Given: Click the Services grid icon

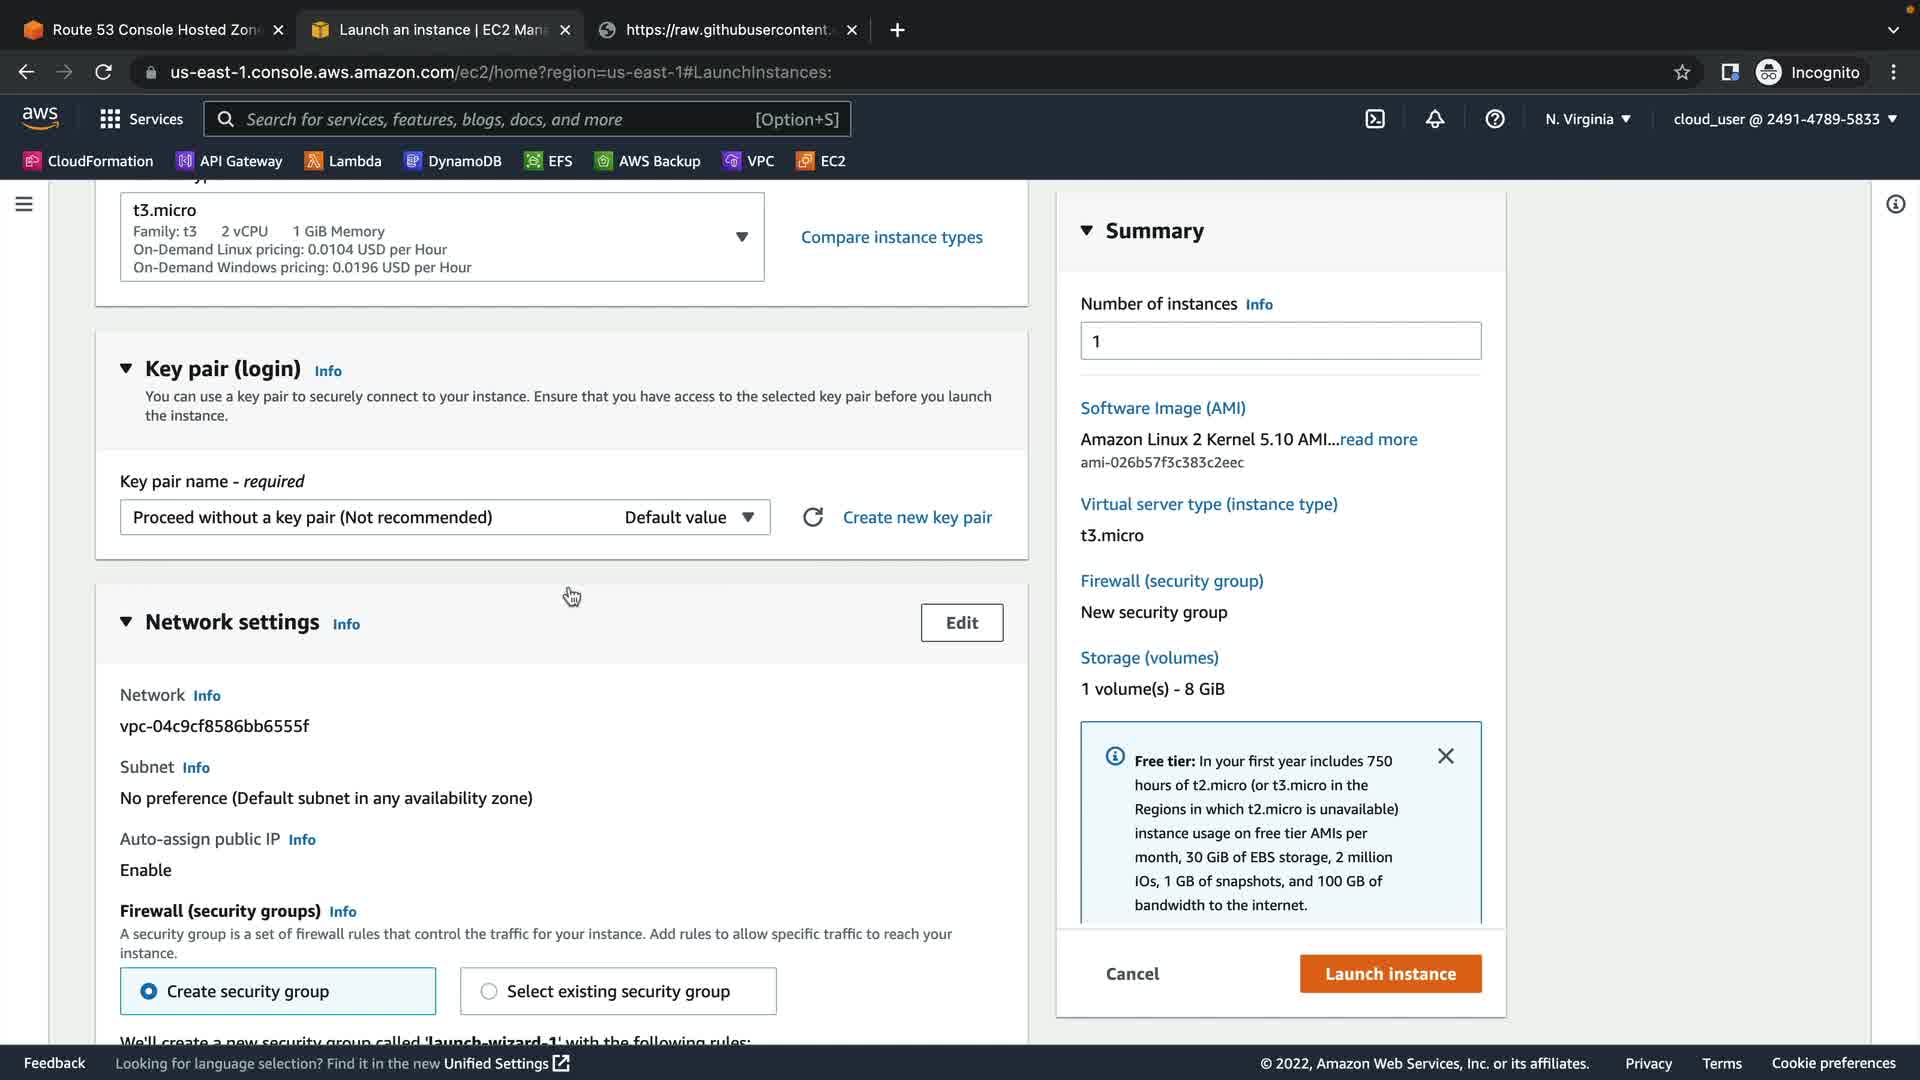Looking at the screenshot, I should point(110,119).
